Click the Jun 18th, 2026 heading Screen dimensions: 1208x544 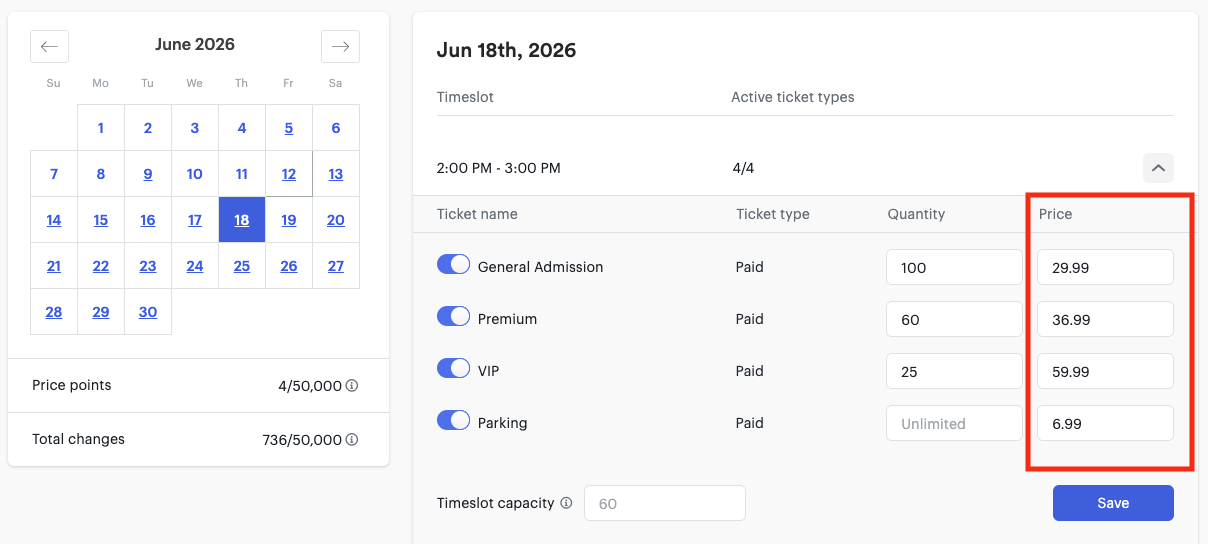pos(507,50)
